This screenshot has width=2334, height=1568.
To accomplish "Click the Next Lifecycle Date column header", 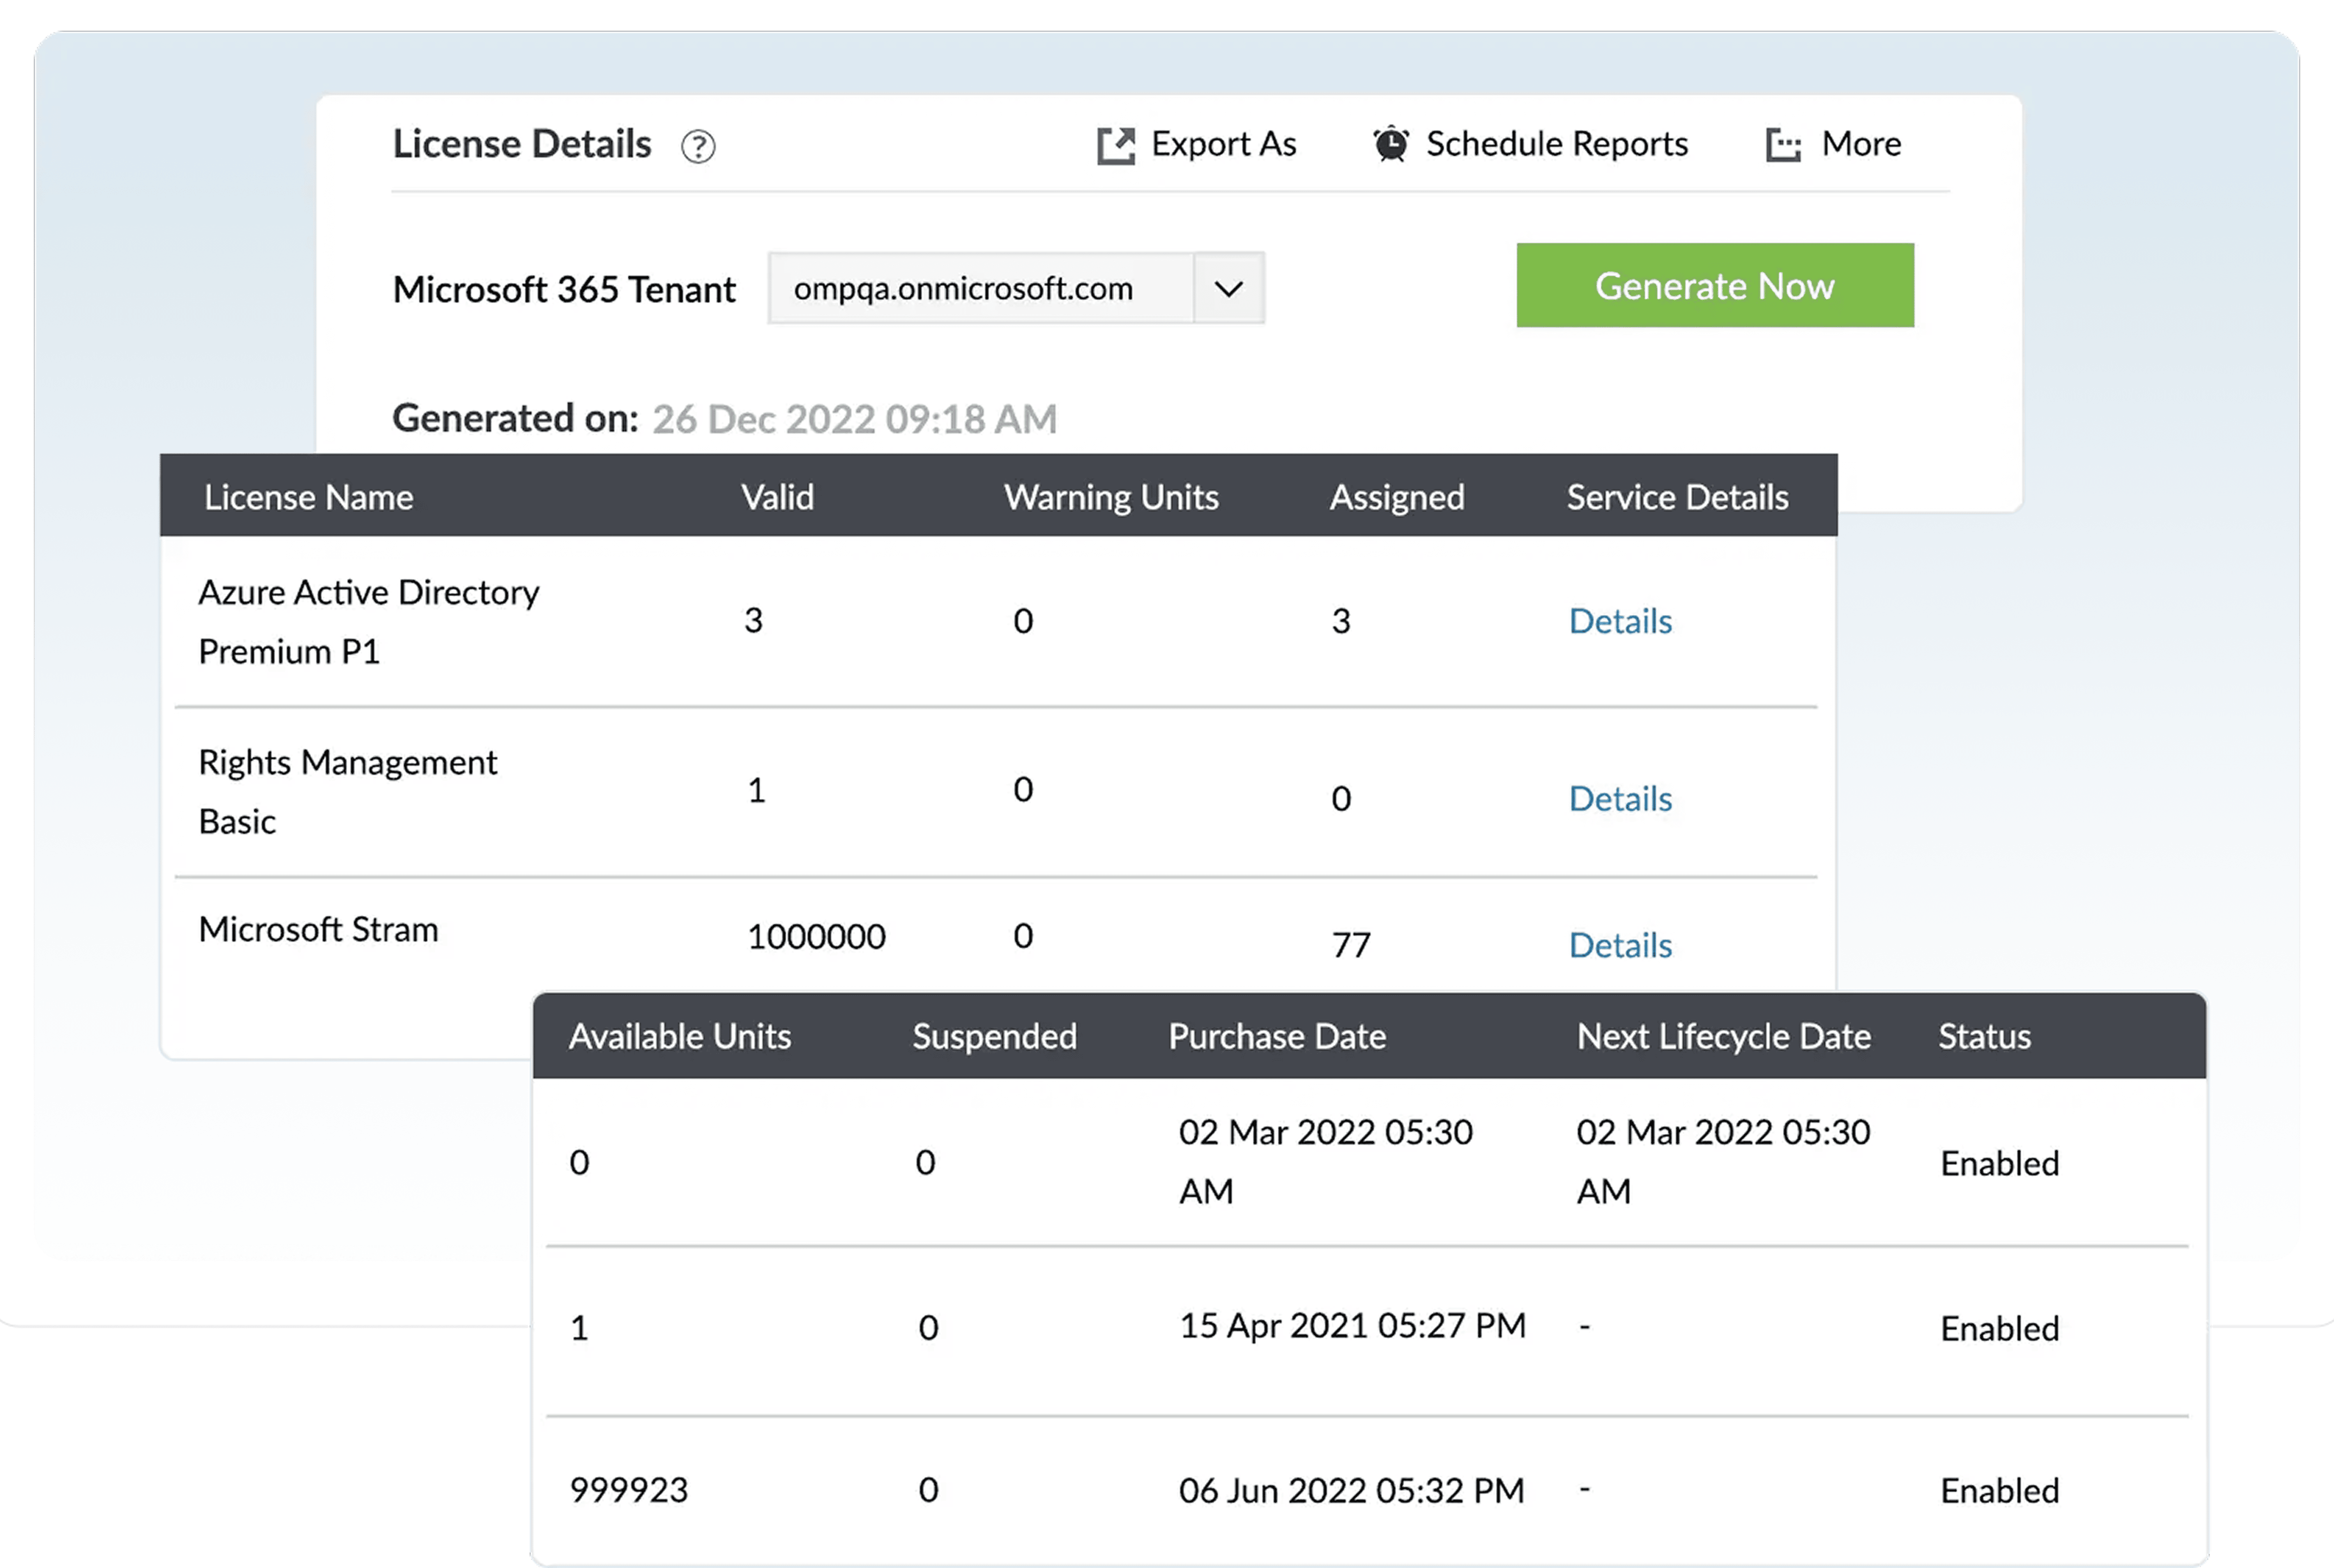I will [1722, 1036].
